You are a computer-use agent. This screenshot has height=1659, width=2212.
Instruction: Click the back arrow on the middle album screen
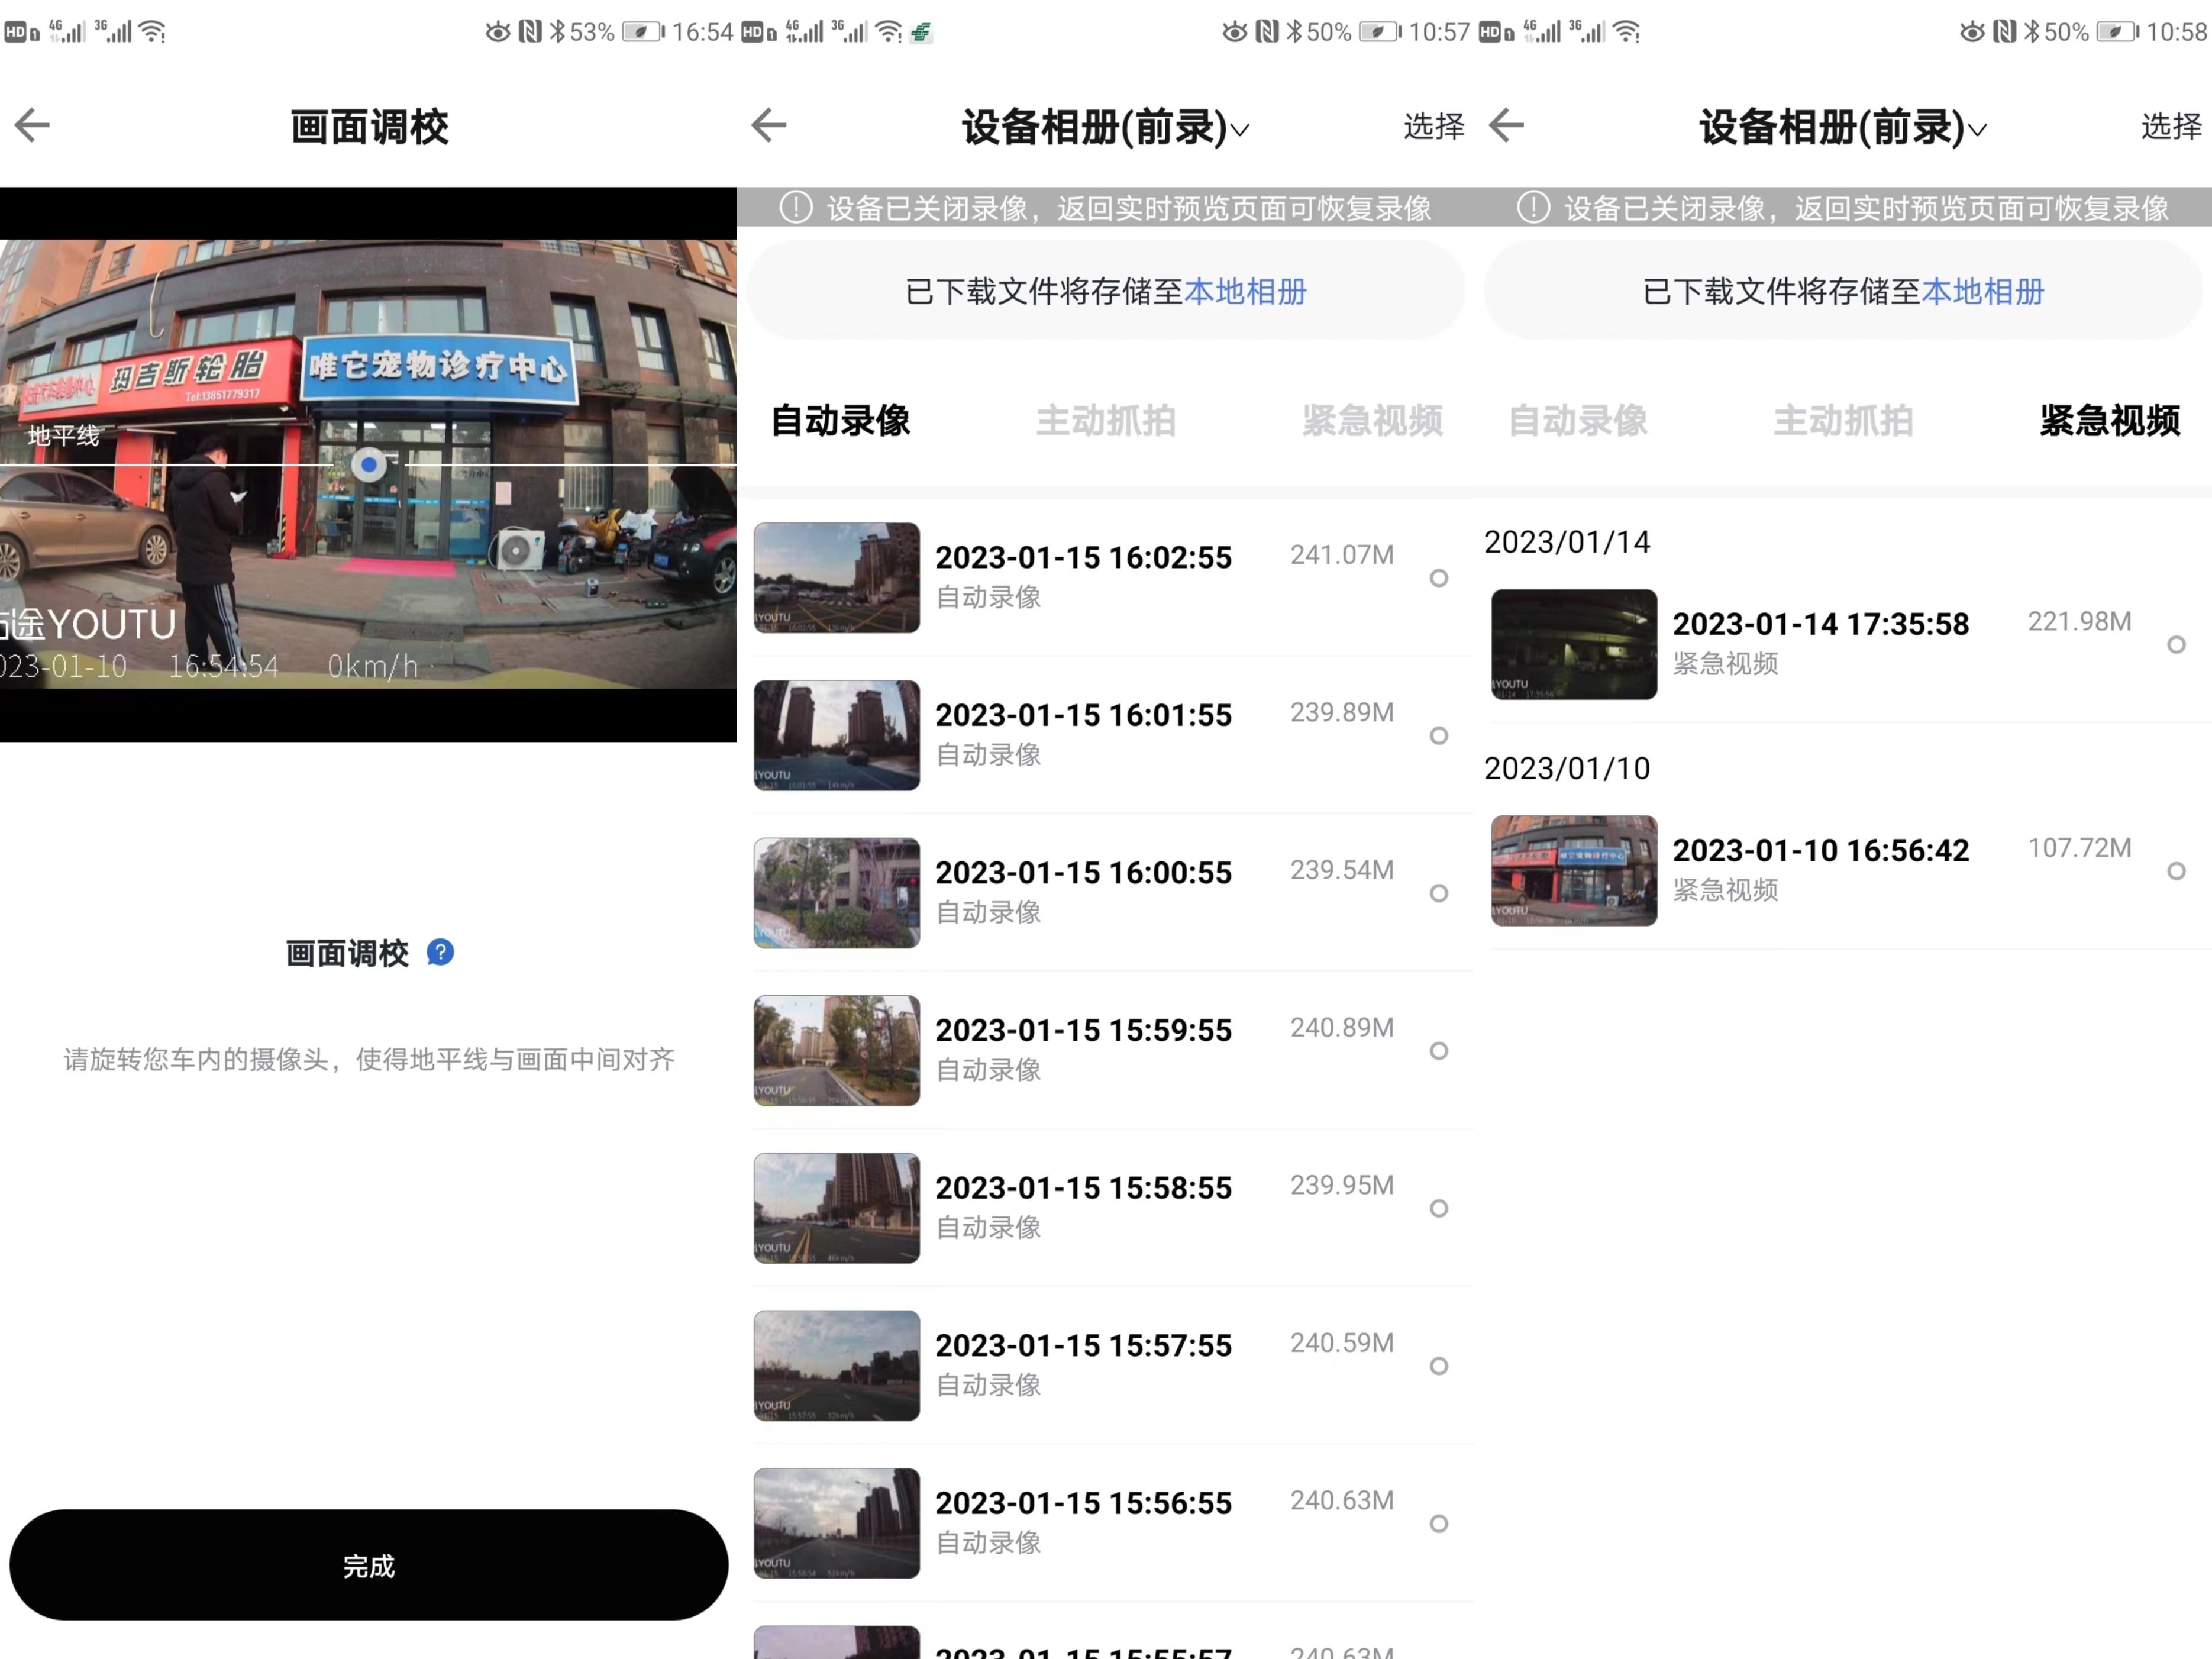(x=770, y=125)
